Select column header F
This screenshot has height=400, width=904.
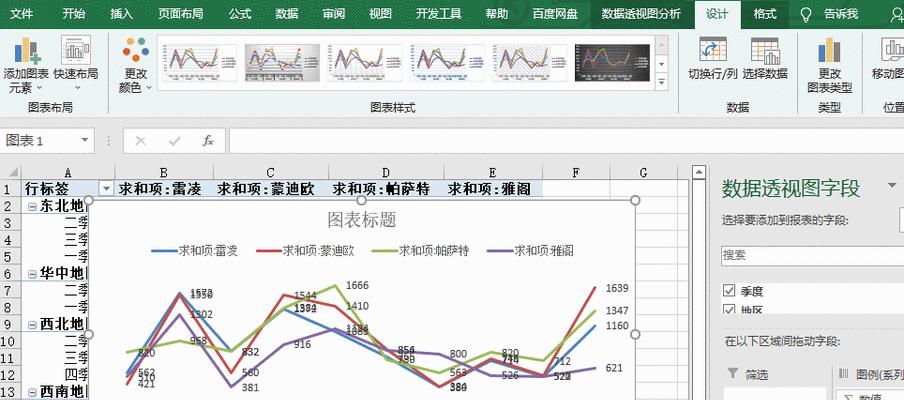(576, 172)
